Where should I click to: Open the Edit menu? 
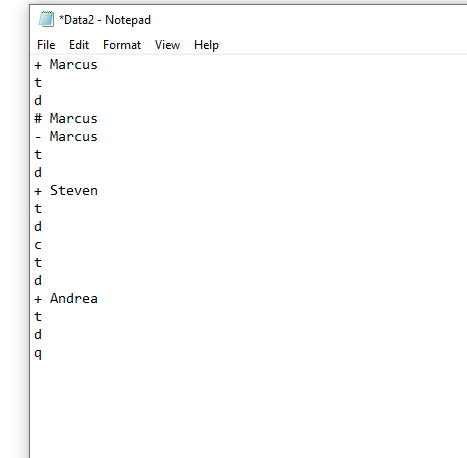tap(79, 45)
